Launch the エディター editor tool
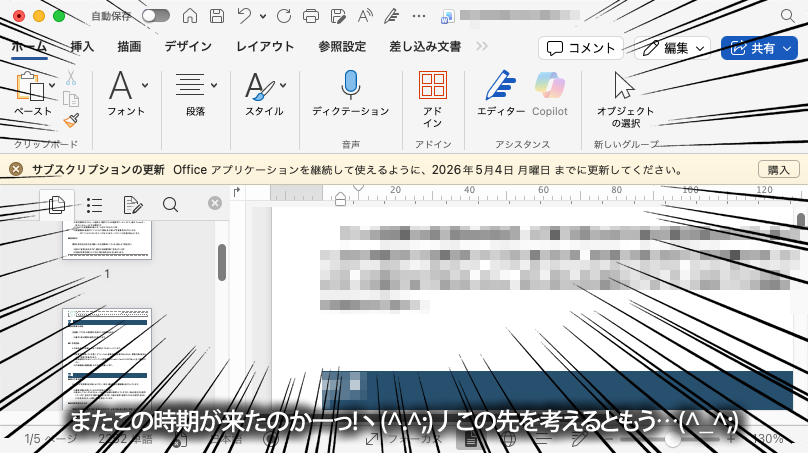This screenshot has width=808, height=453. click(500, 93)
